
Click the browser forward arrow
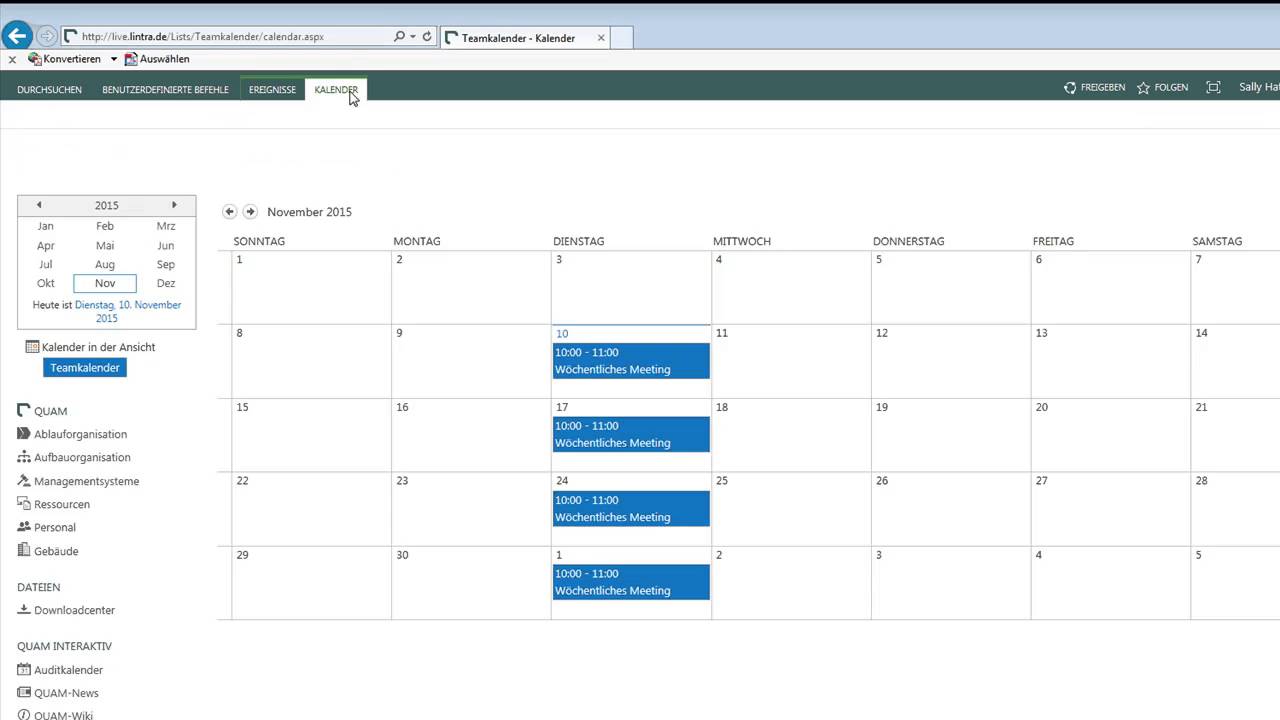pyautogui.click(x=46, y=36)
